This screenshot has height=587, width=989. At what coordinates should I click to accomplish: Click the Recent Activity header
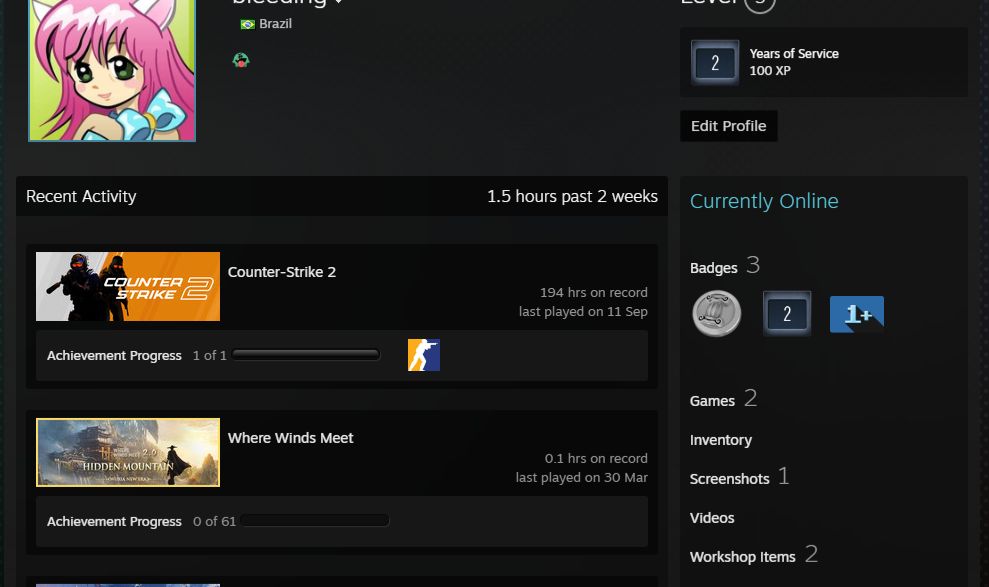tap(81, 197)
